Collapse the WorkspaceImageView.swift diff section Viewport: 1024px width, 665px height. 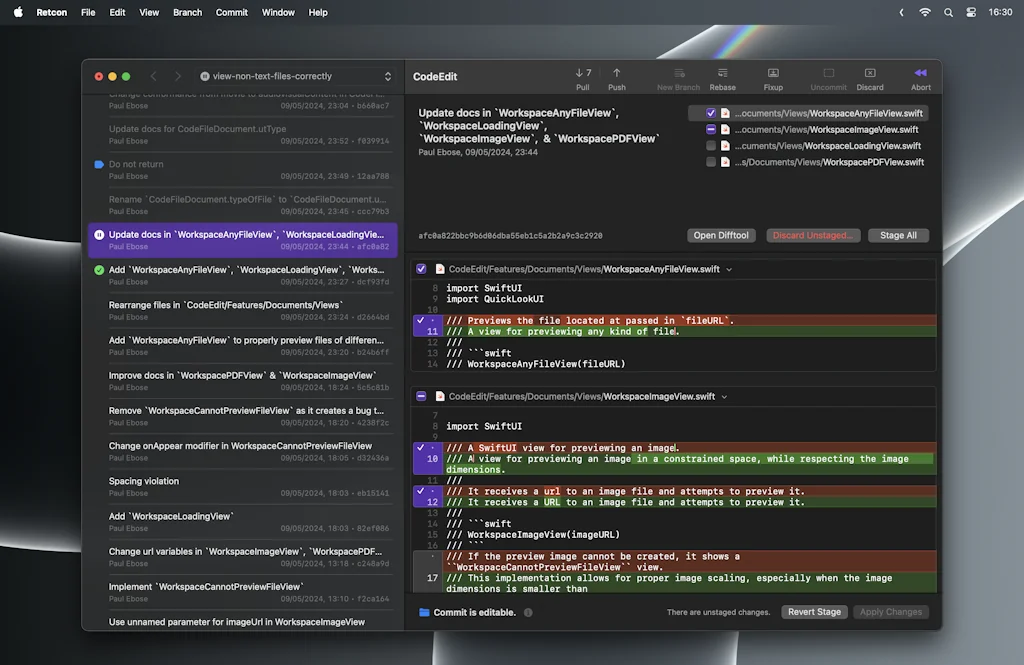tap(422, 395)
